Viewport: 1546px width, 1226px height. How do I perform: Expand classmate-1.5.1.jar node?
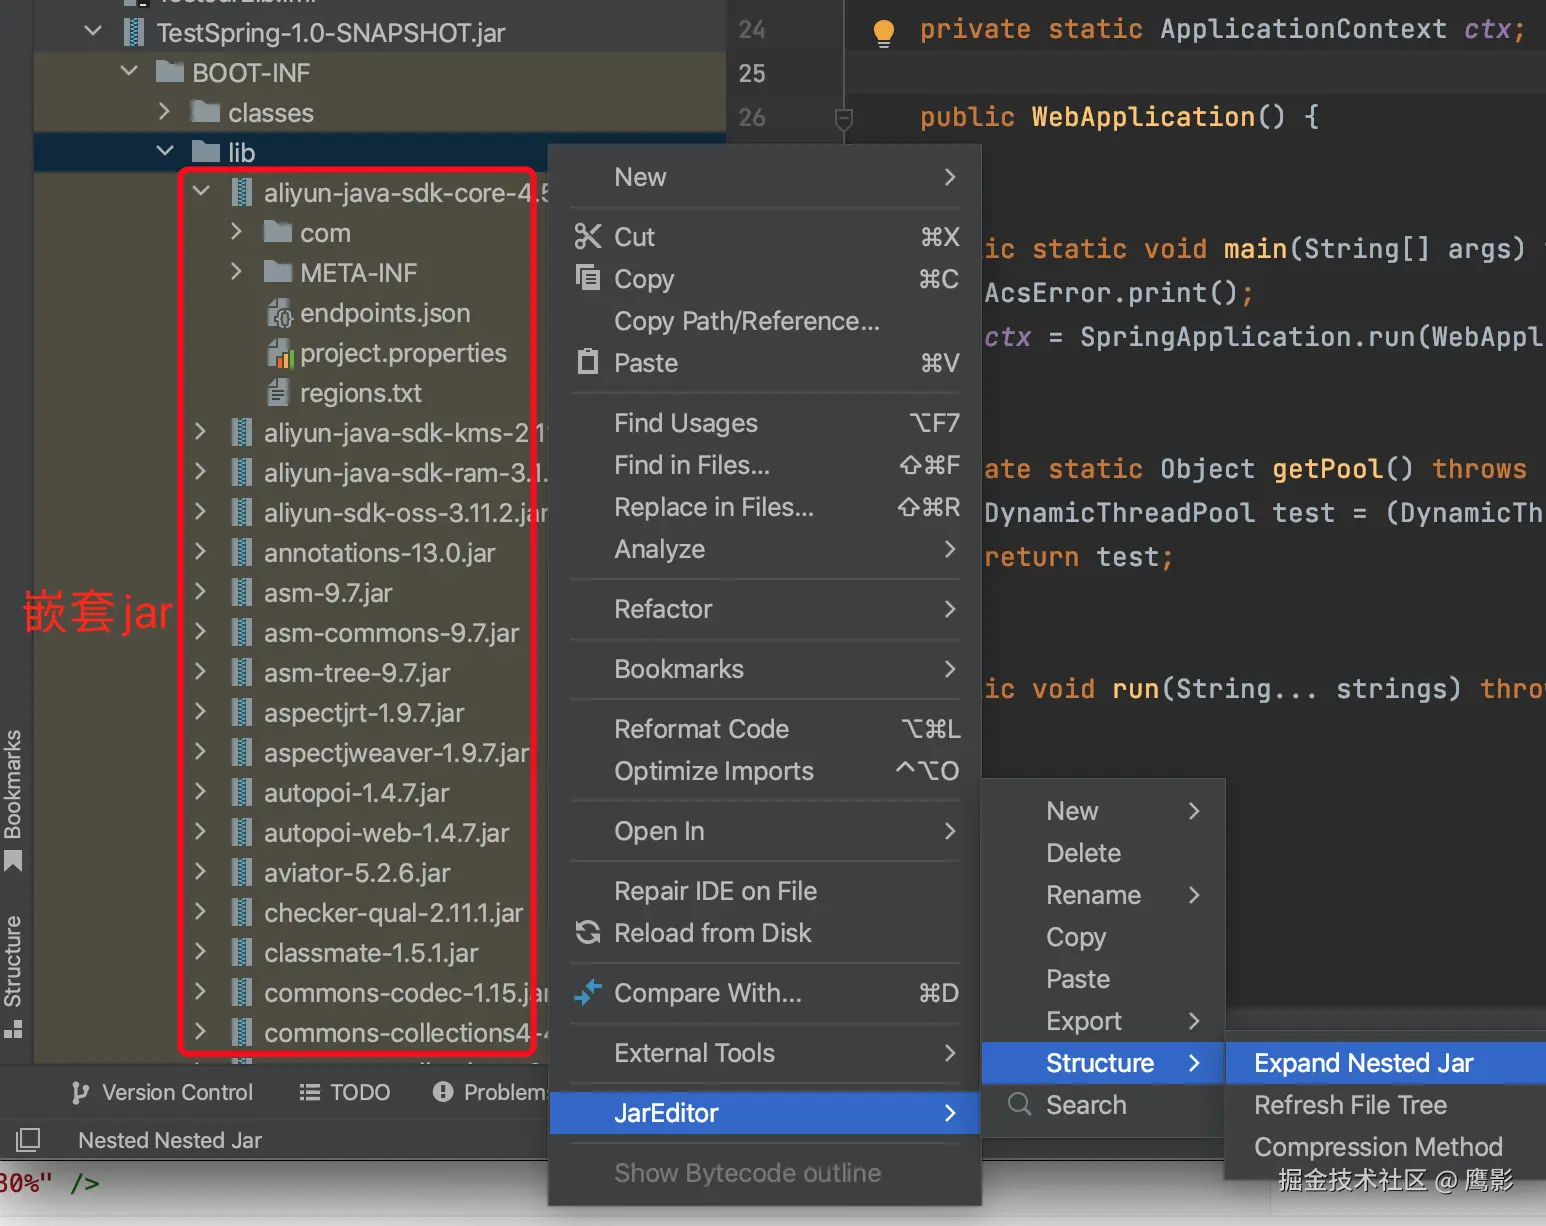point(201,951)
